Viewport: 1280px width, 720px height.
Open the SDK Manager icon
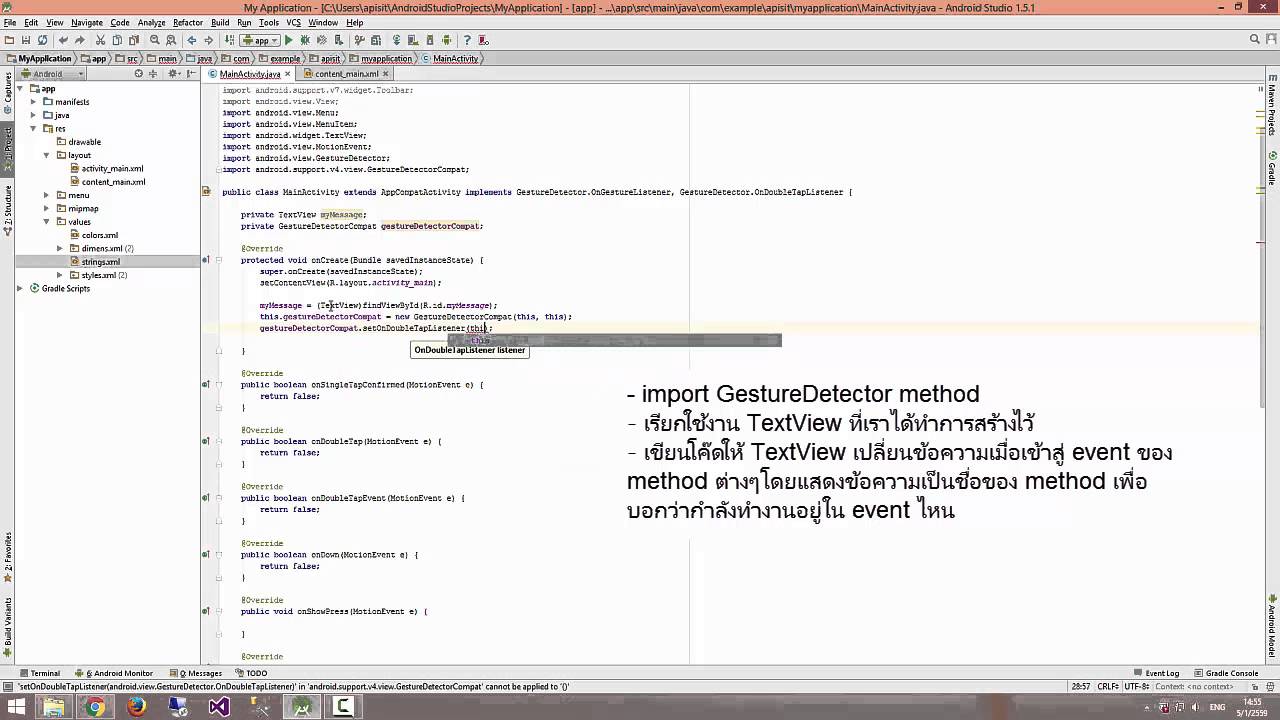click(430, 40)
